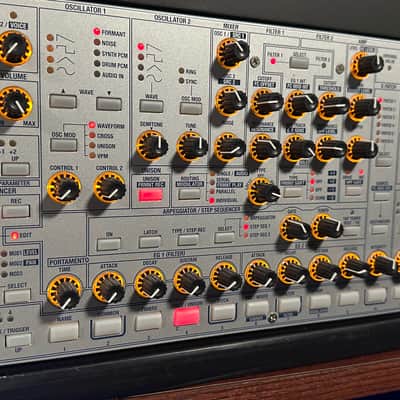Click the lit red step key 4
Image resolution: width=400 pixels, height=400 pixels.
186,316
